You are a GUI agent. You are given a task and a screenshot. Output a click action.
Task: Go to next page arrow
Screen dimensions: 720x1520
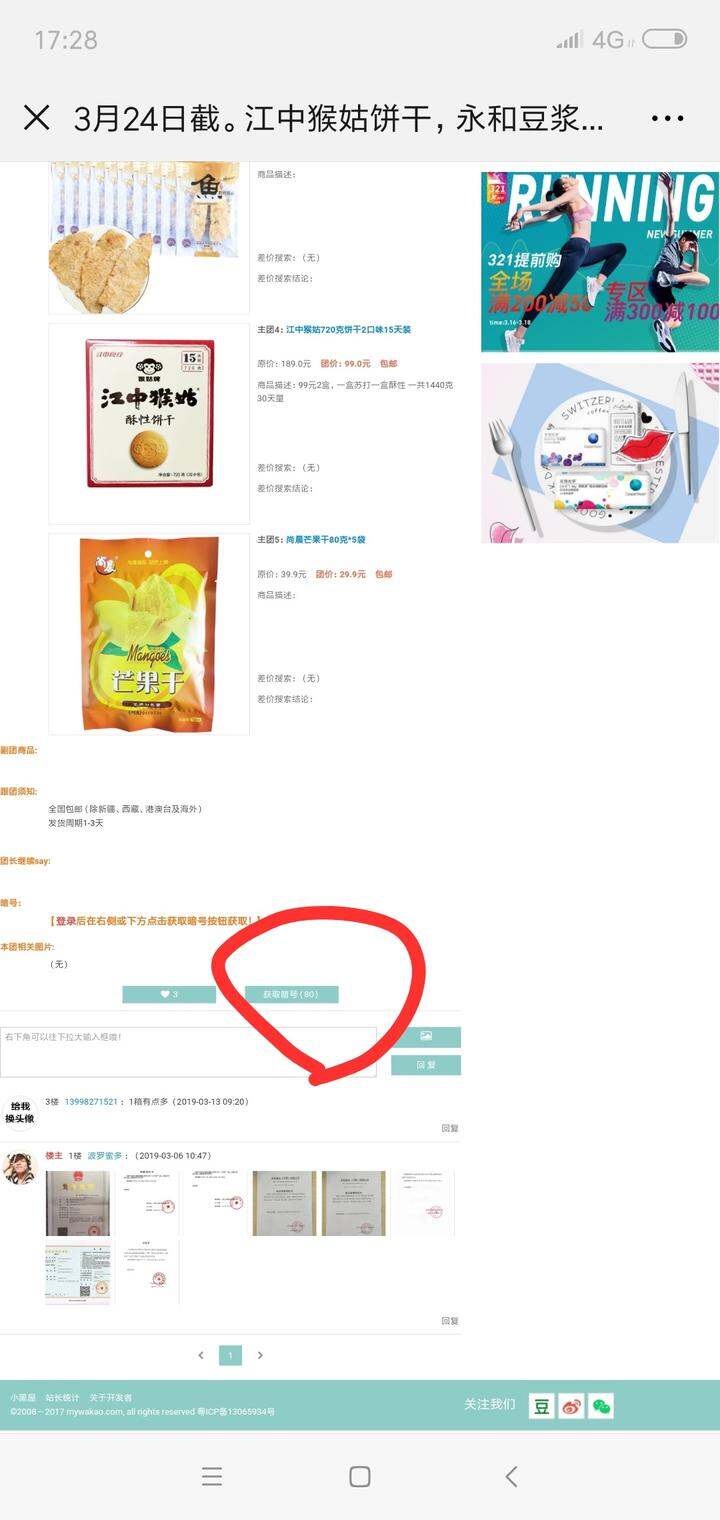[260, 1355]
